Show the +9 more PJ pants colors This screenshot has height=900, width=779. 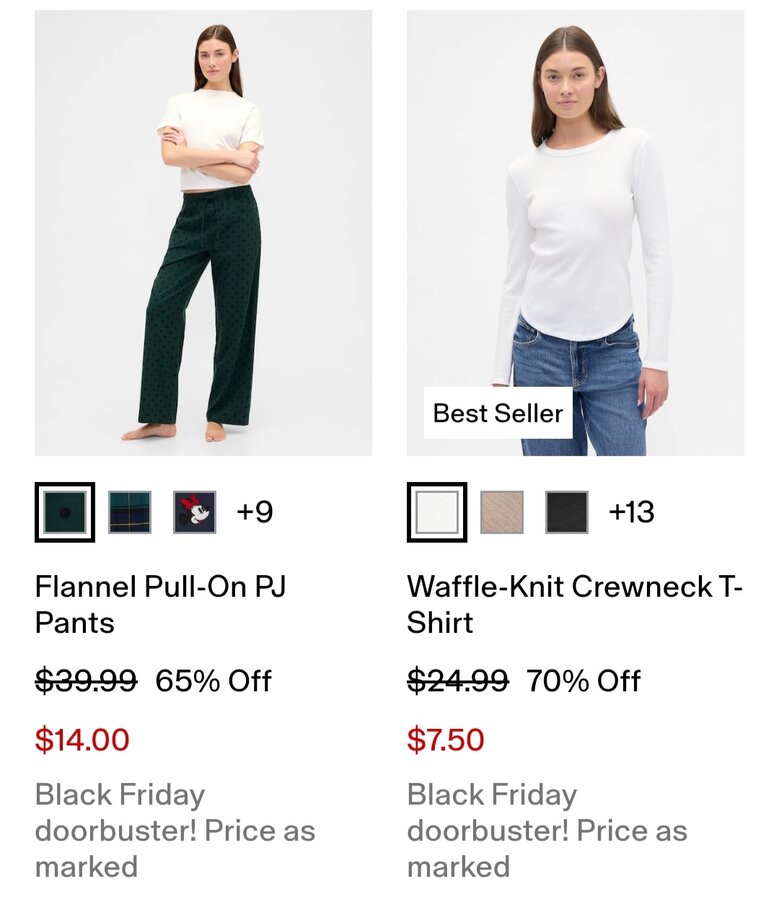click(255, 512)
